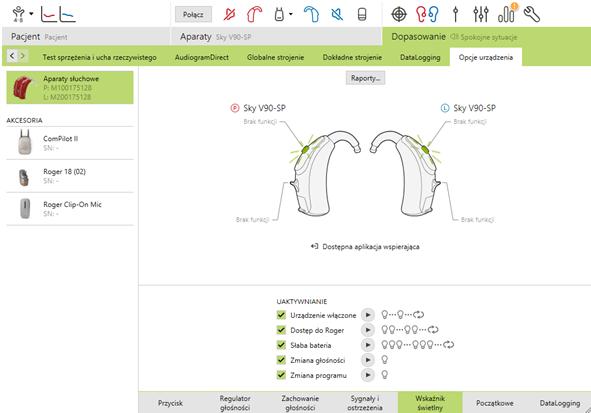Mute the left (blue) hearing aid
Image resolution: width=591 pixels, height=413 pixels.
point(337,14)
